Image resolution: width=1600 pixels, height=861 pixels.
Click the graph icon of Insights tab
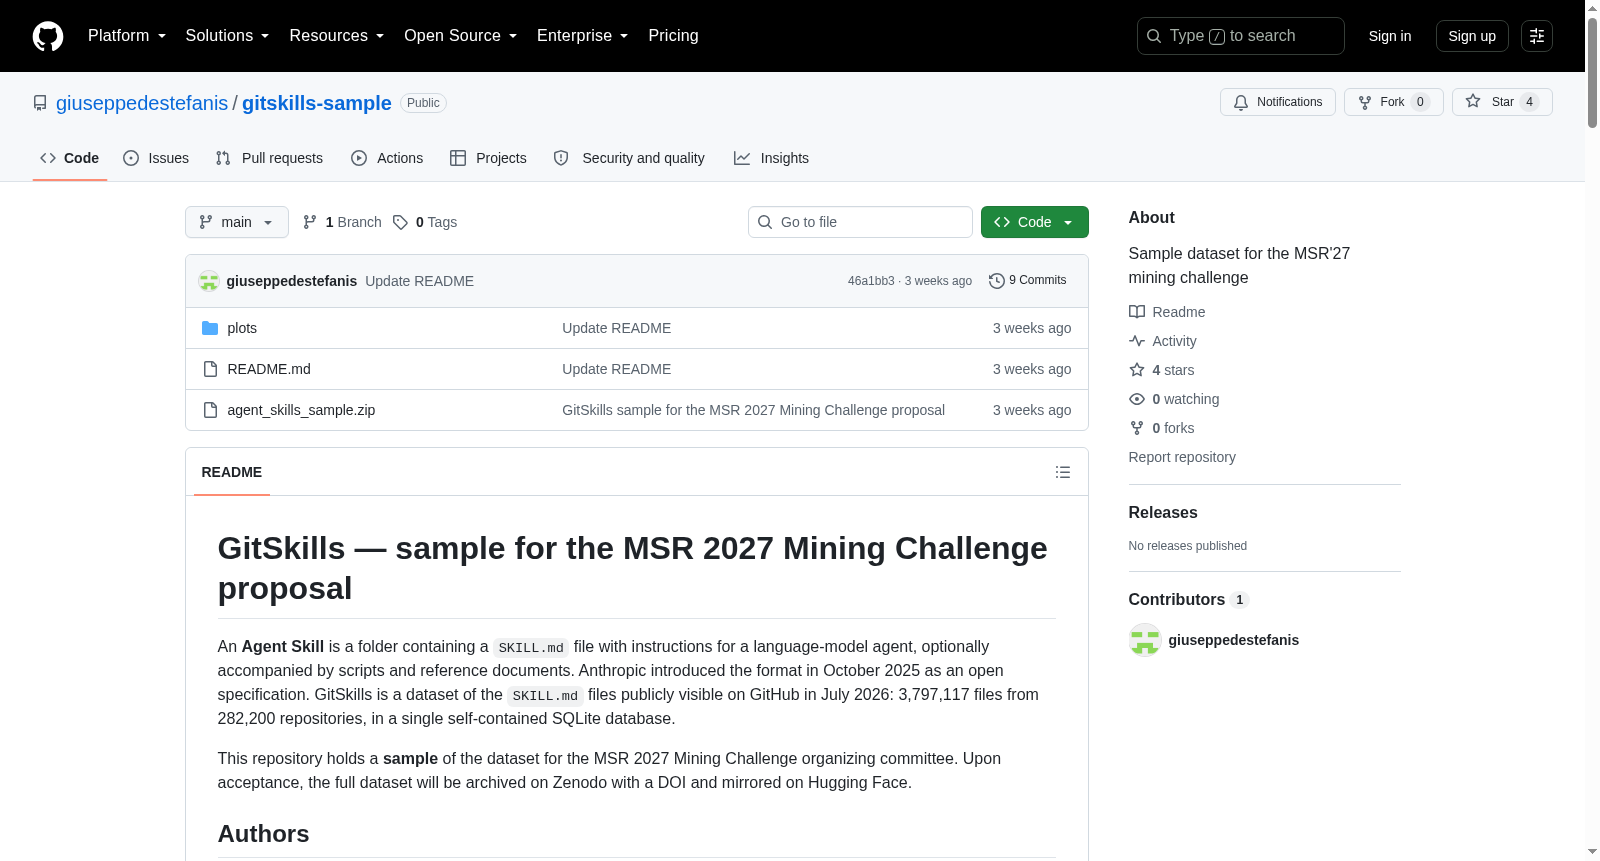click(x=742, y=158)
